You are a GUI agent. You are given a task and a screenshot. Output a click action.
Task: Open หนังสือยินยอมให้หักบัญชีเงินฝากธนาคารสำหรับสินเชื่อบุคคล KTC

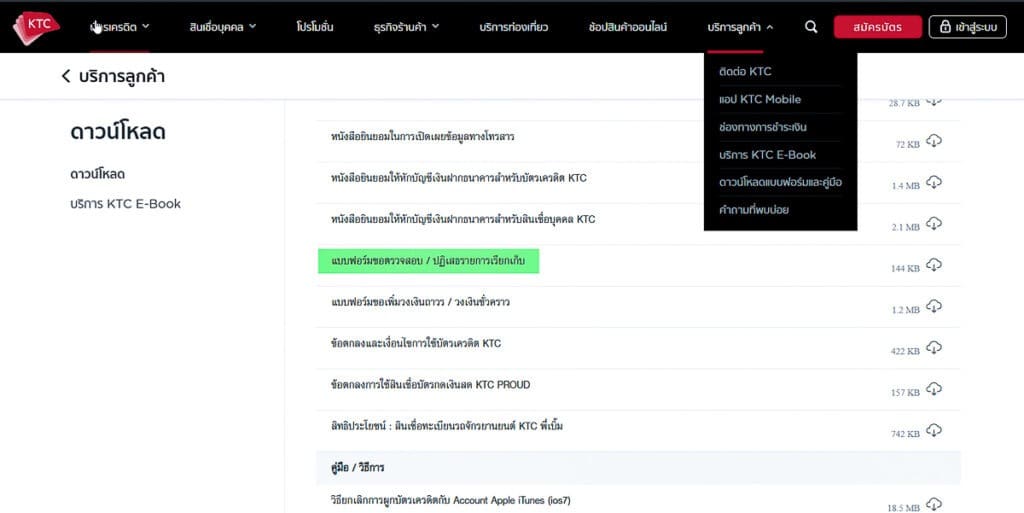[463, 219]
